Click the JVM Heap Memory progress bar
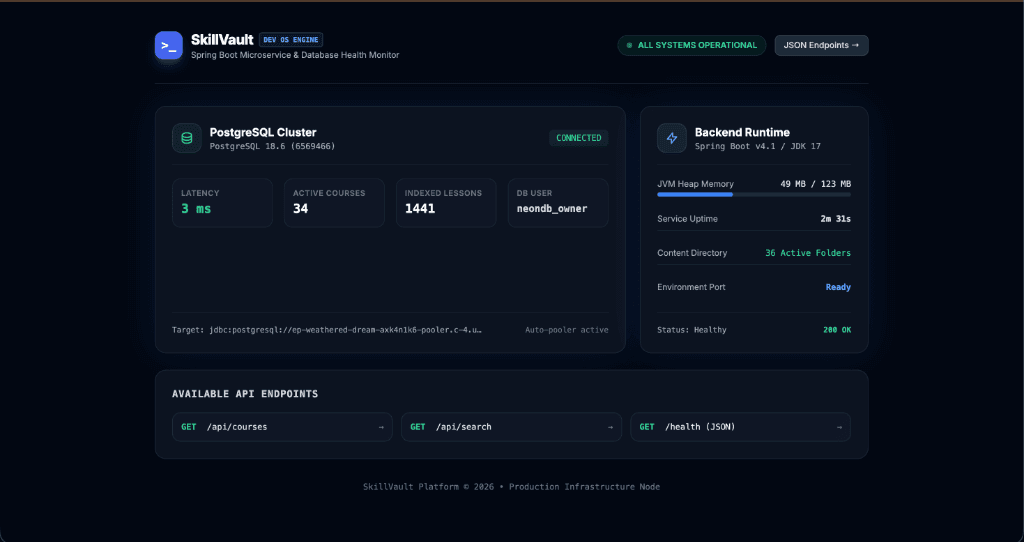The image size is (1024, 542). pos(754,195)
